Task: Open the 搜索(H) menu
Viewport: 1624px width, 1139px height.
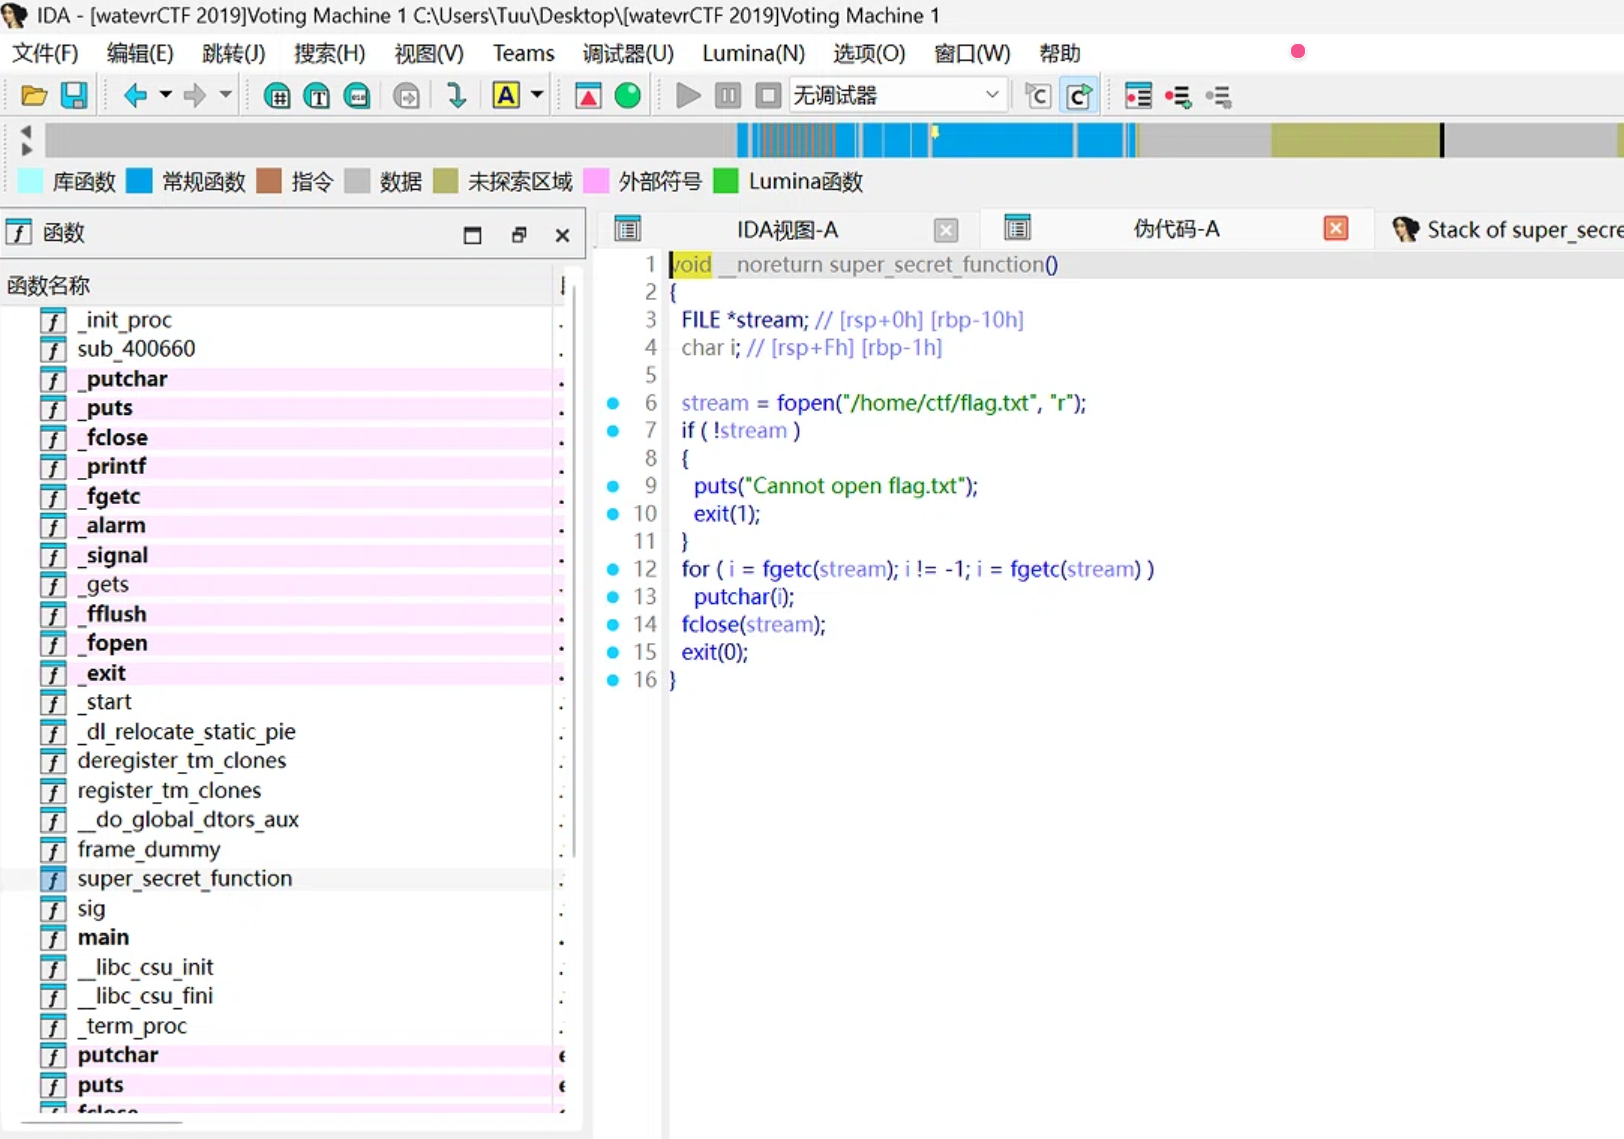Action: [329, 53]
